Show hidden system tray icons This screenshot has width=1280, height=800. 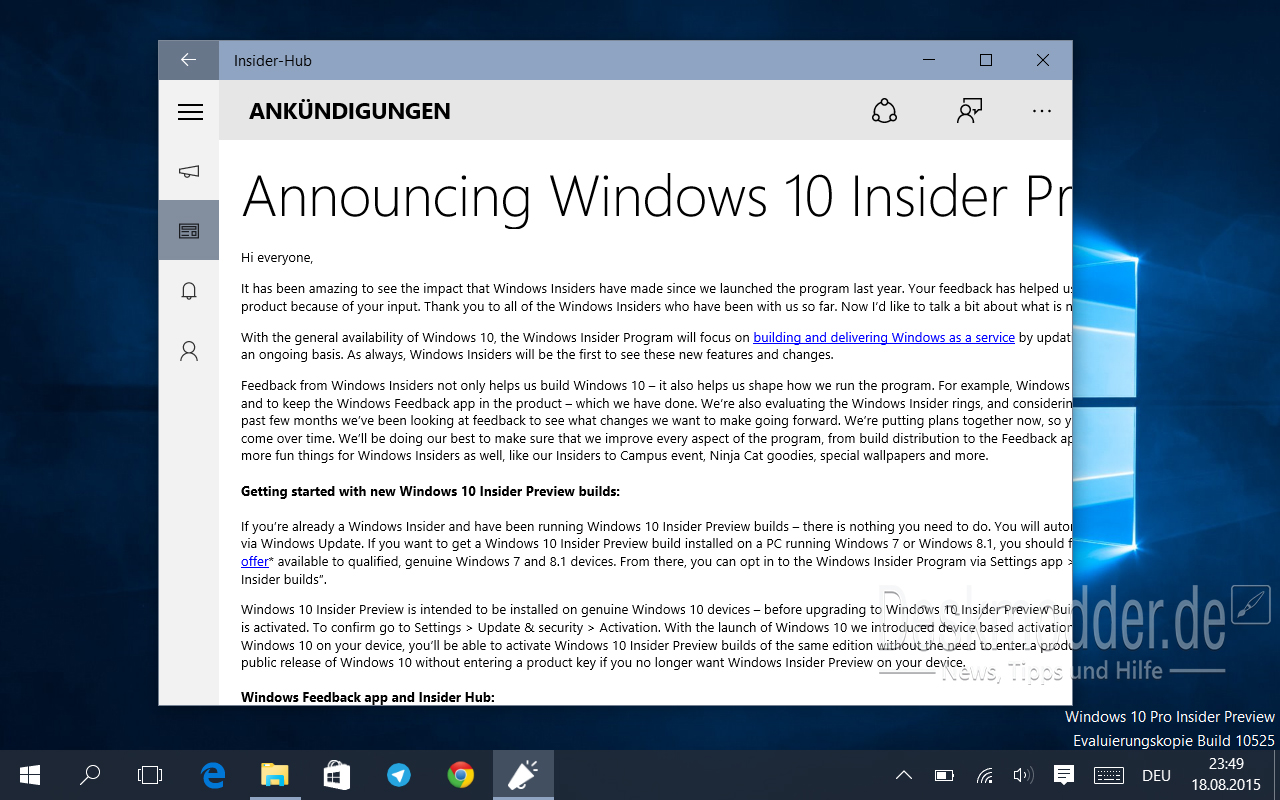point(903,775)
